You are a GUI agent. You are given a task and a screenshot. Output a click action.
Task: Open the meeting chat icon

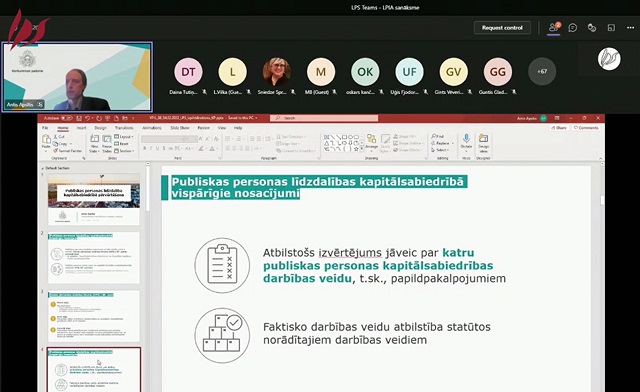click(573, 28)
